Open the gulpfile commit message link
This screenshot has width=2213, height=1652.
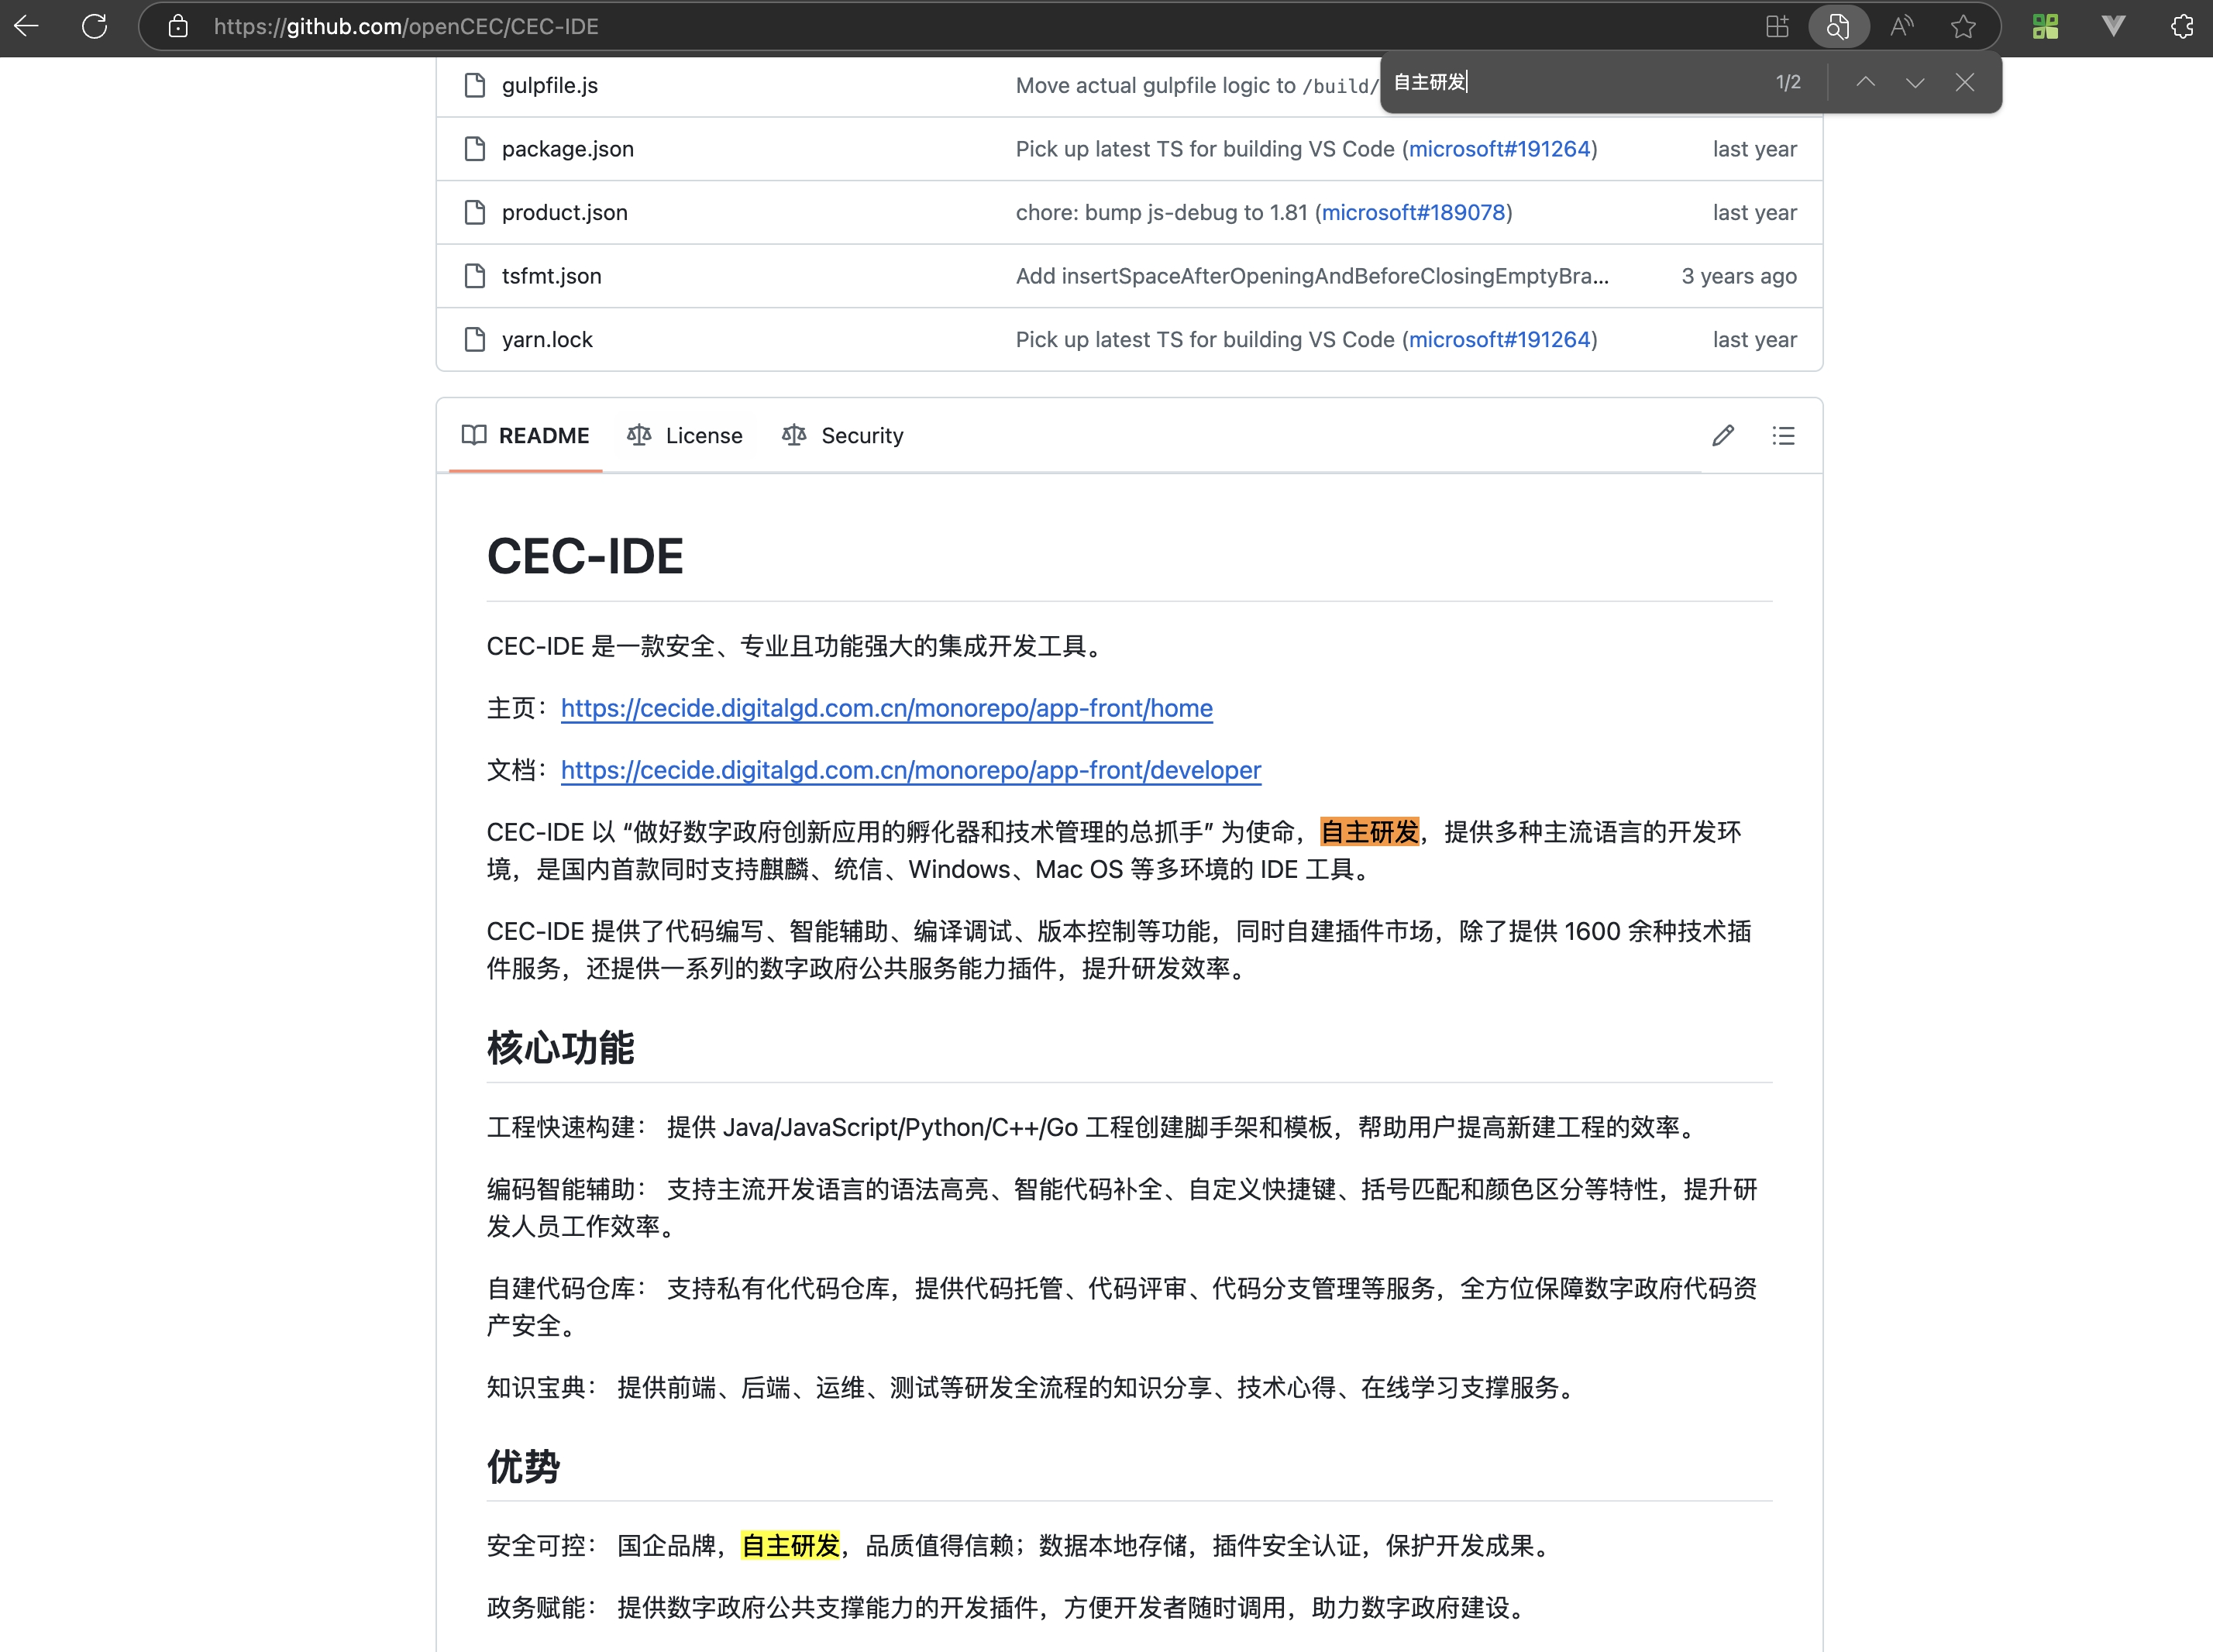[1197, 85]
